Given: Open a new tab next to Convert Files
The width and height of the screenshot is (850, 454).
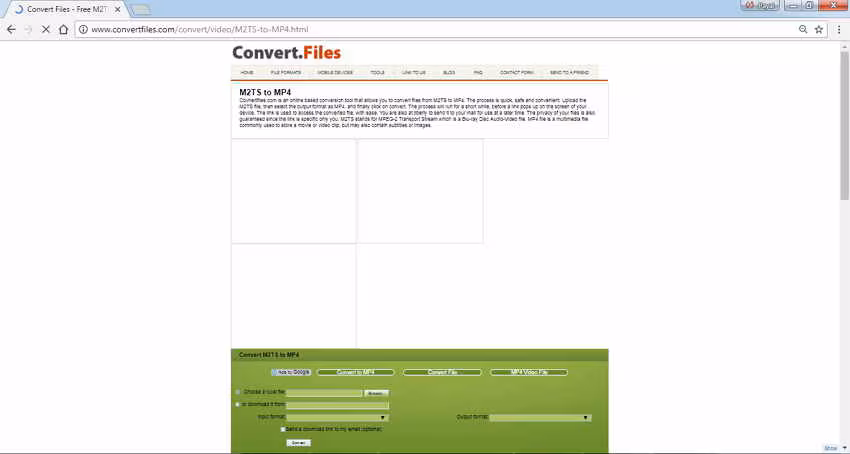Looking at the screenshot, I should point(140,10).
